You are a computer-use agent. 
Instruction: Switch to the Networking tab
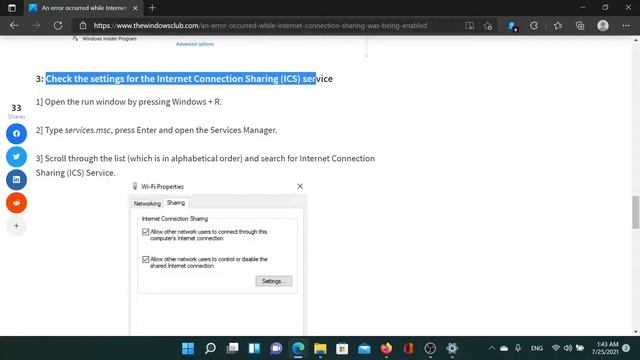(x=147, y=203)
